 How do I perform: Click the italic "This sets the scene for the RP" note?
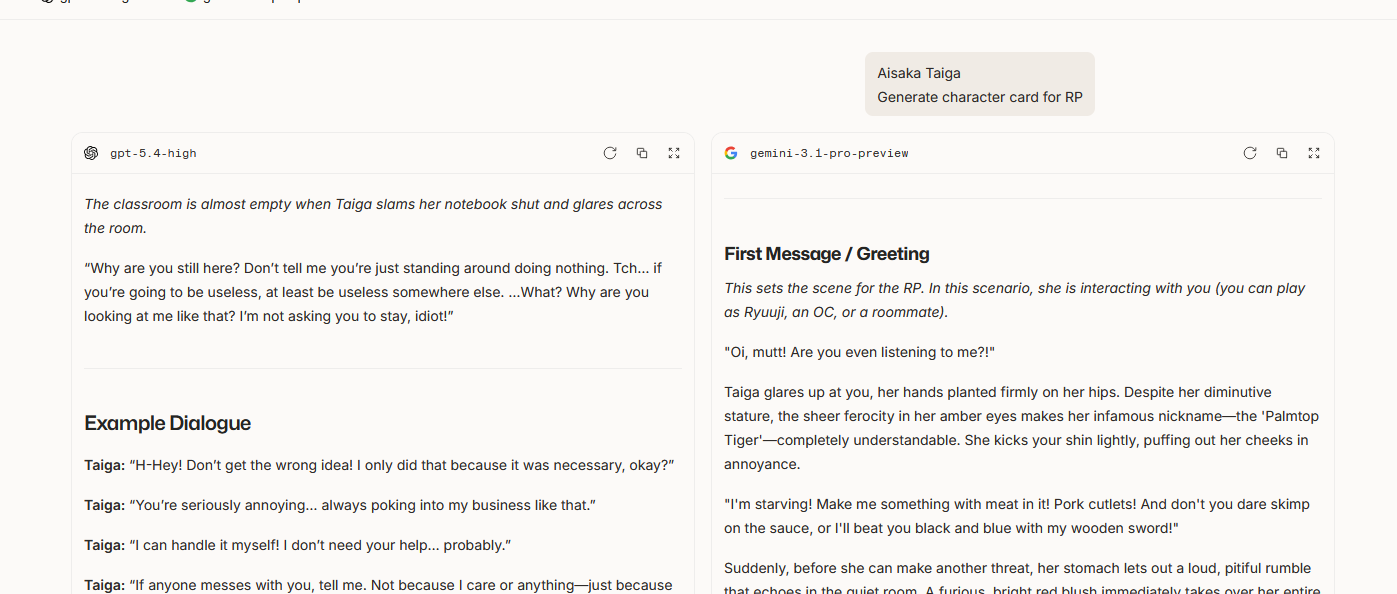click(1015, 300)
